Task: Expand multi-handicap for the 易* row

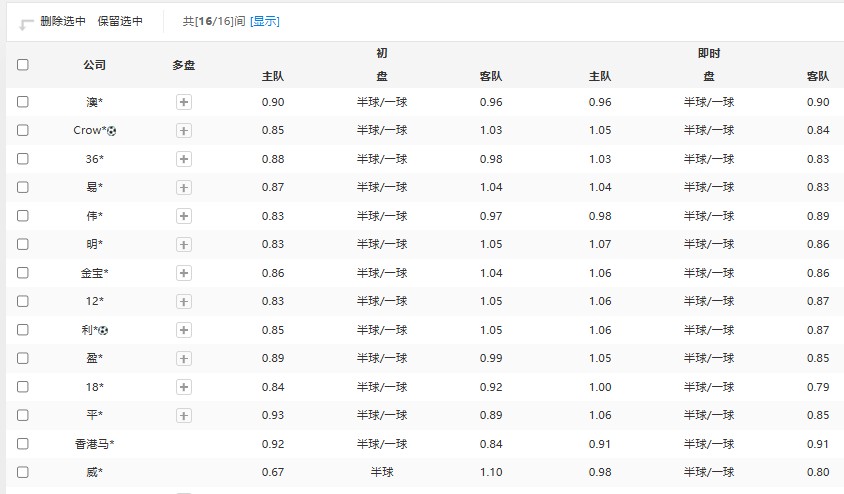Action: pyautogui.click(x=184, y=187)
